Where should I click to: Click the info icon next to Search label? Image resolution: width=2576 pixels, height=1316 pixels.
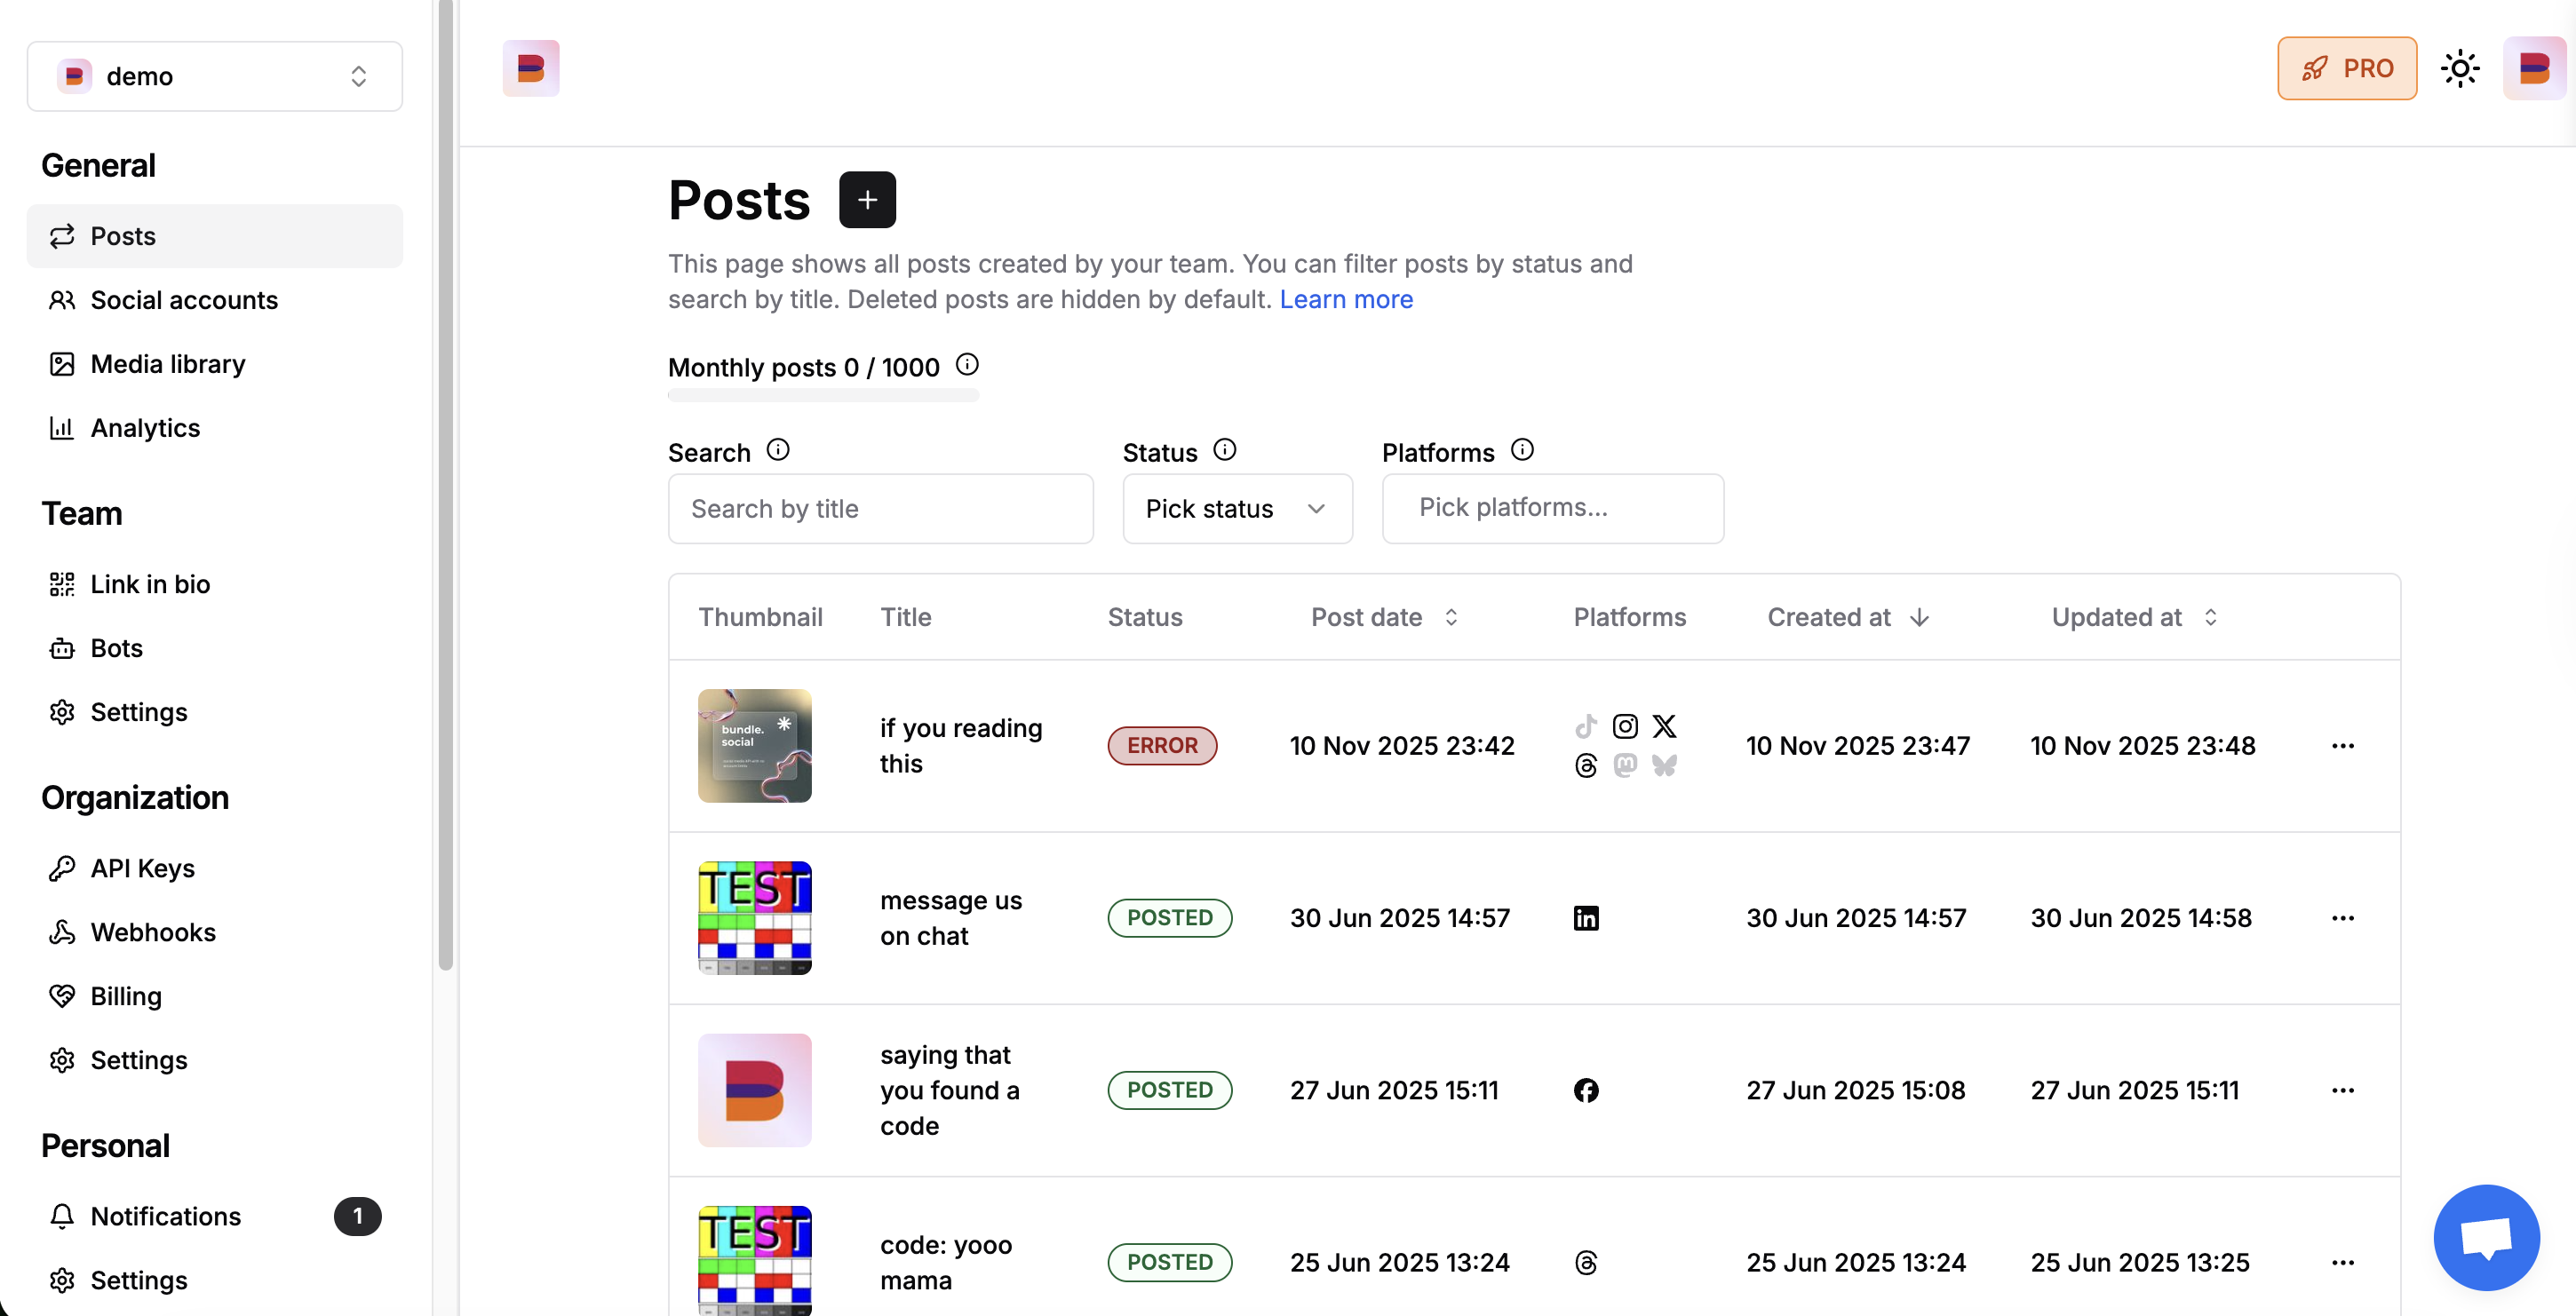click(x=777, y=450)
